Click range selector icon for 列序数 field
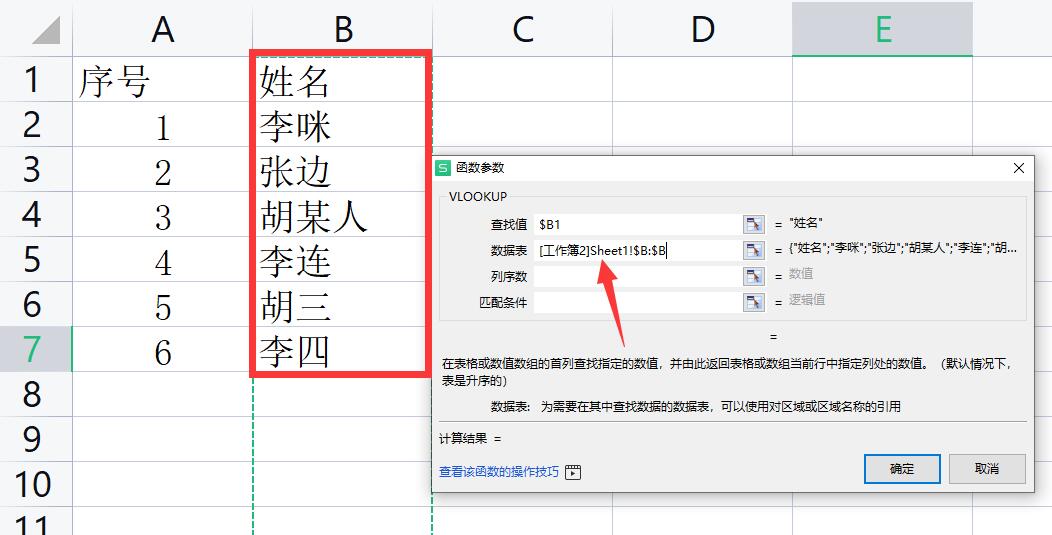The height and width of the screenshot is (535, 1052). coord(753,275)
